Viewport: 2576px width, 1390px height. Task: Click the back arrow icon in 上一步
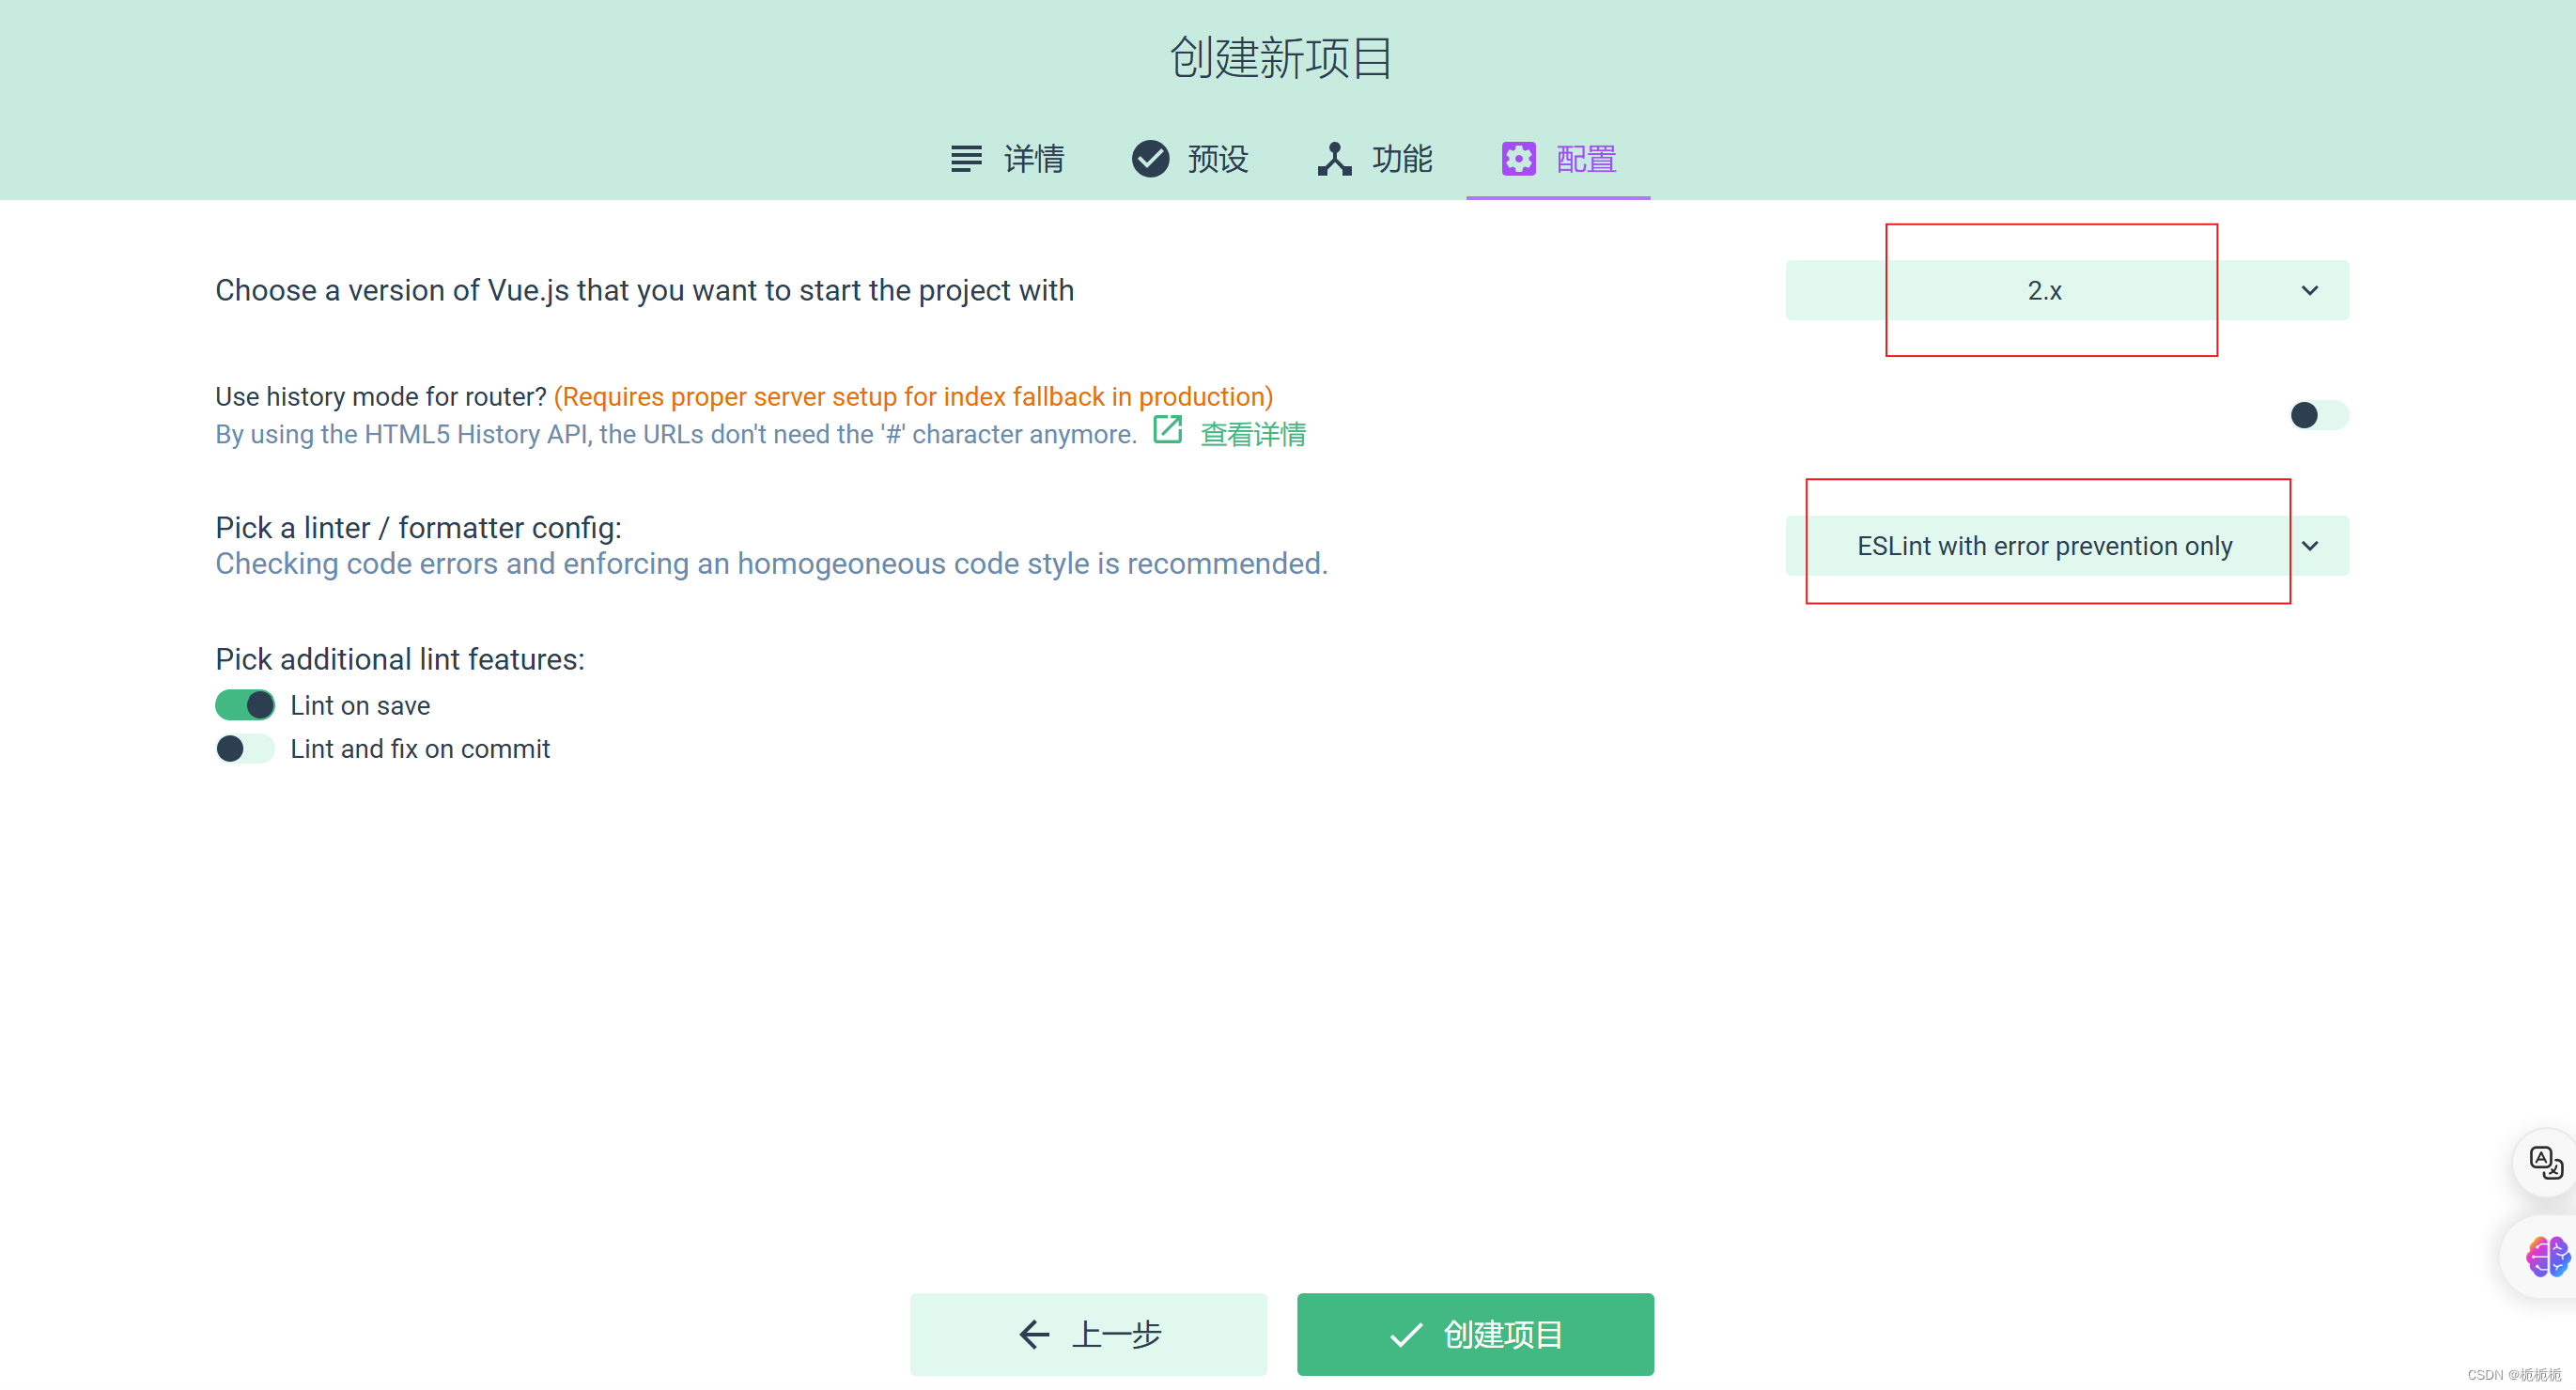1033,1334
